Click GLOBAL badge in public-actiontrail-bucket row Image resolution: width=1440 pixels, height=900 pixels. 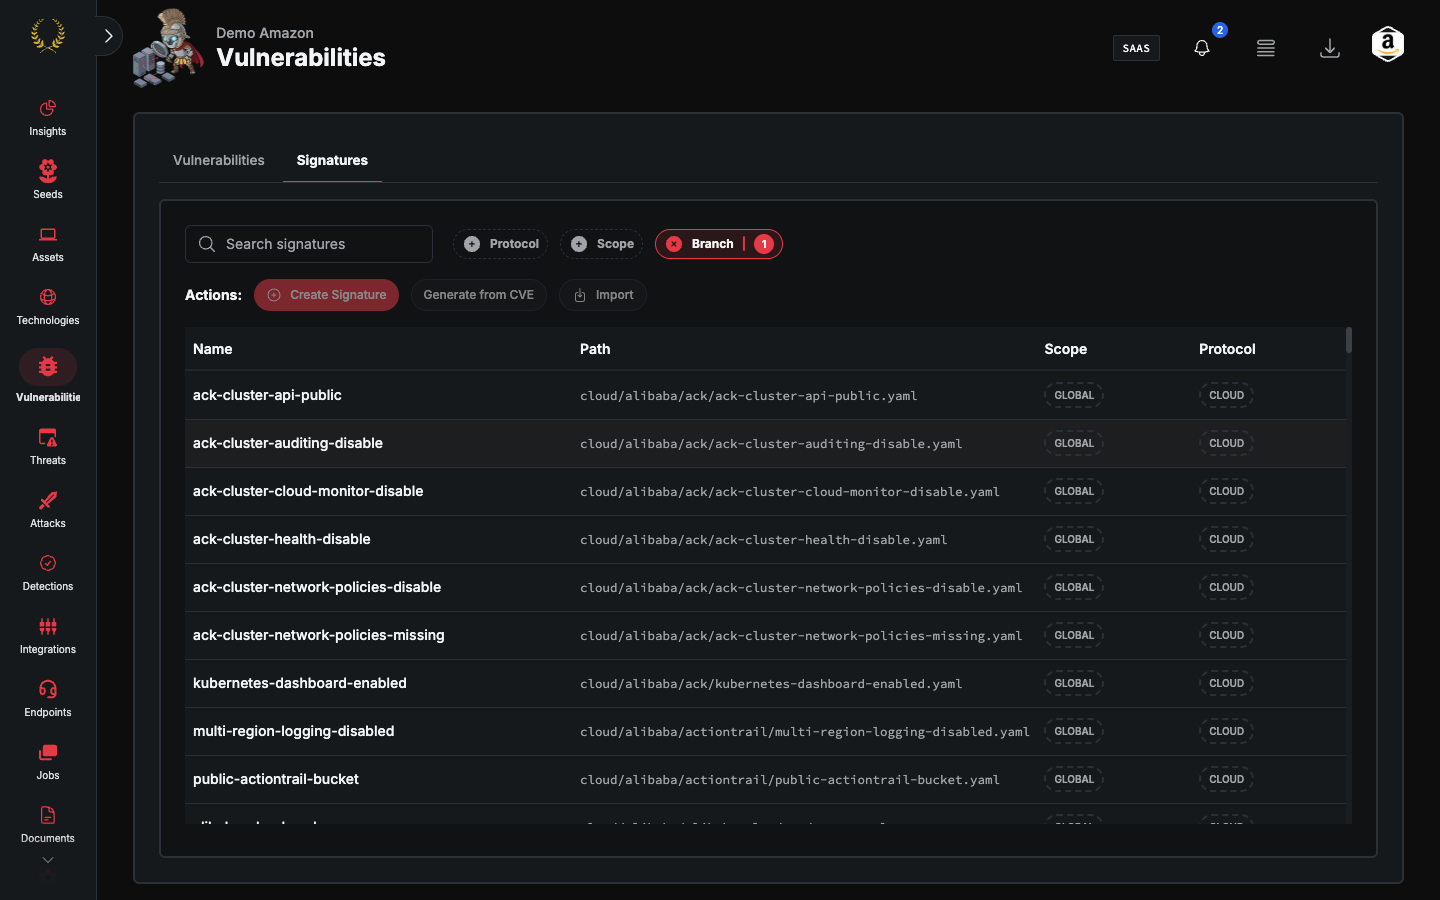[x=1074, y=779]
